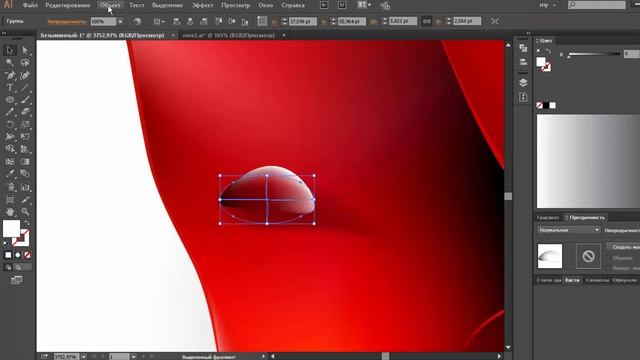Select the Zoom magnifier tool

[x=25, y=212]
